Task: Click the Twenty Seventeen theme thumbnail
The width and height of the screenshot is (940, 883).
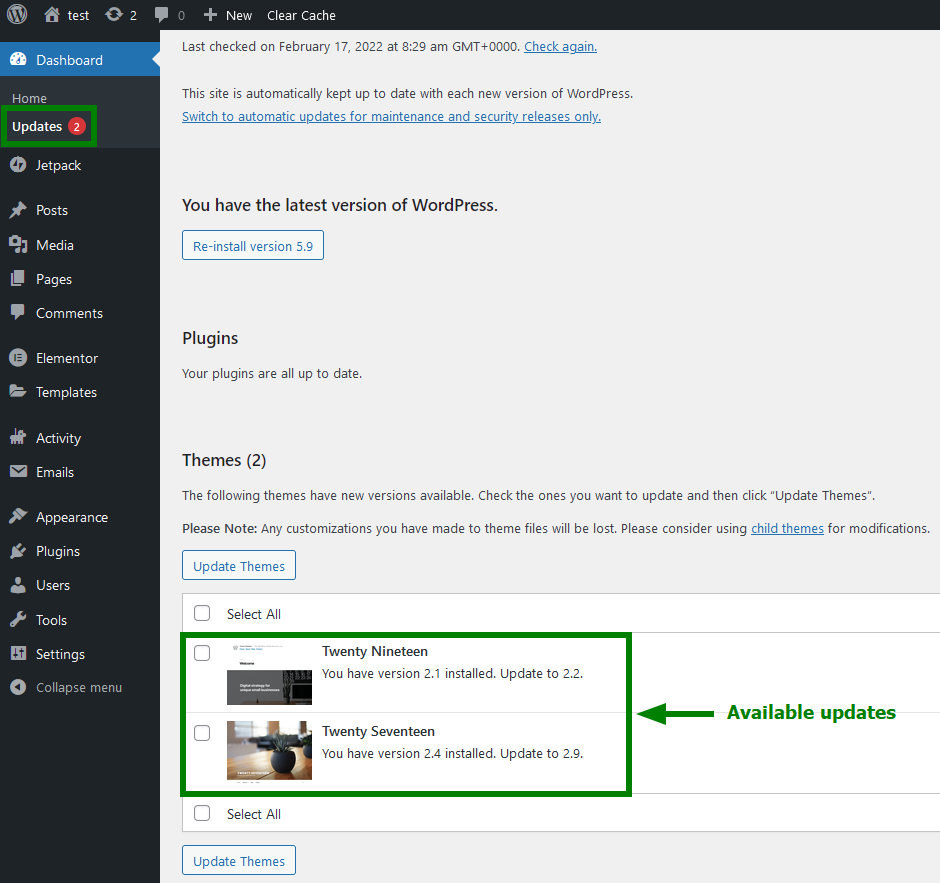Action: (x=269, y=751)
